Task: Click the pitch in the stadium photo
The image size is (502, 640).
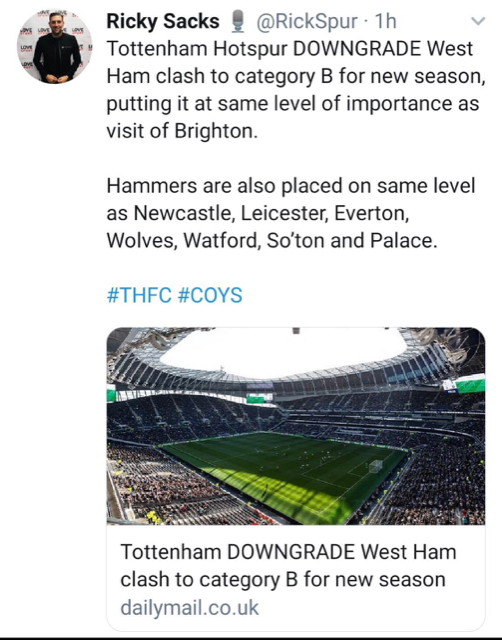Action: tap(286, 473)
